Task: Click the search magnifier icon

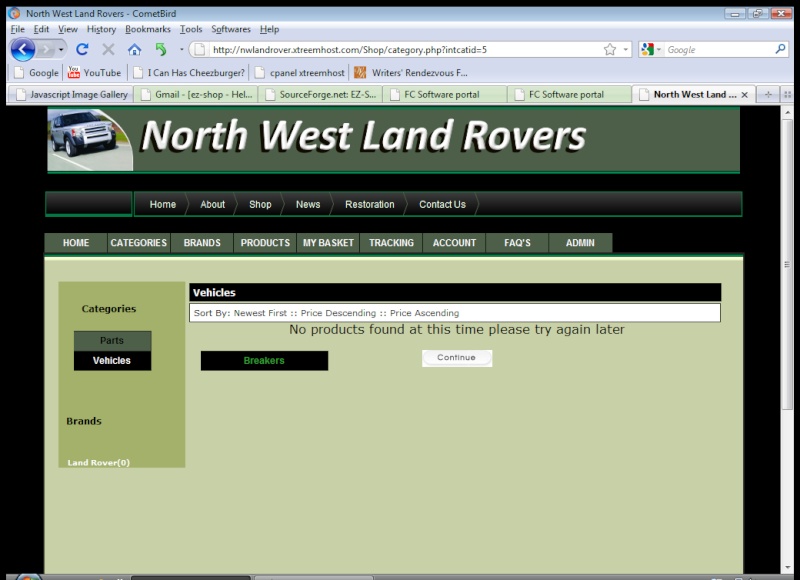Action: [x=780, y=49]
